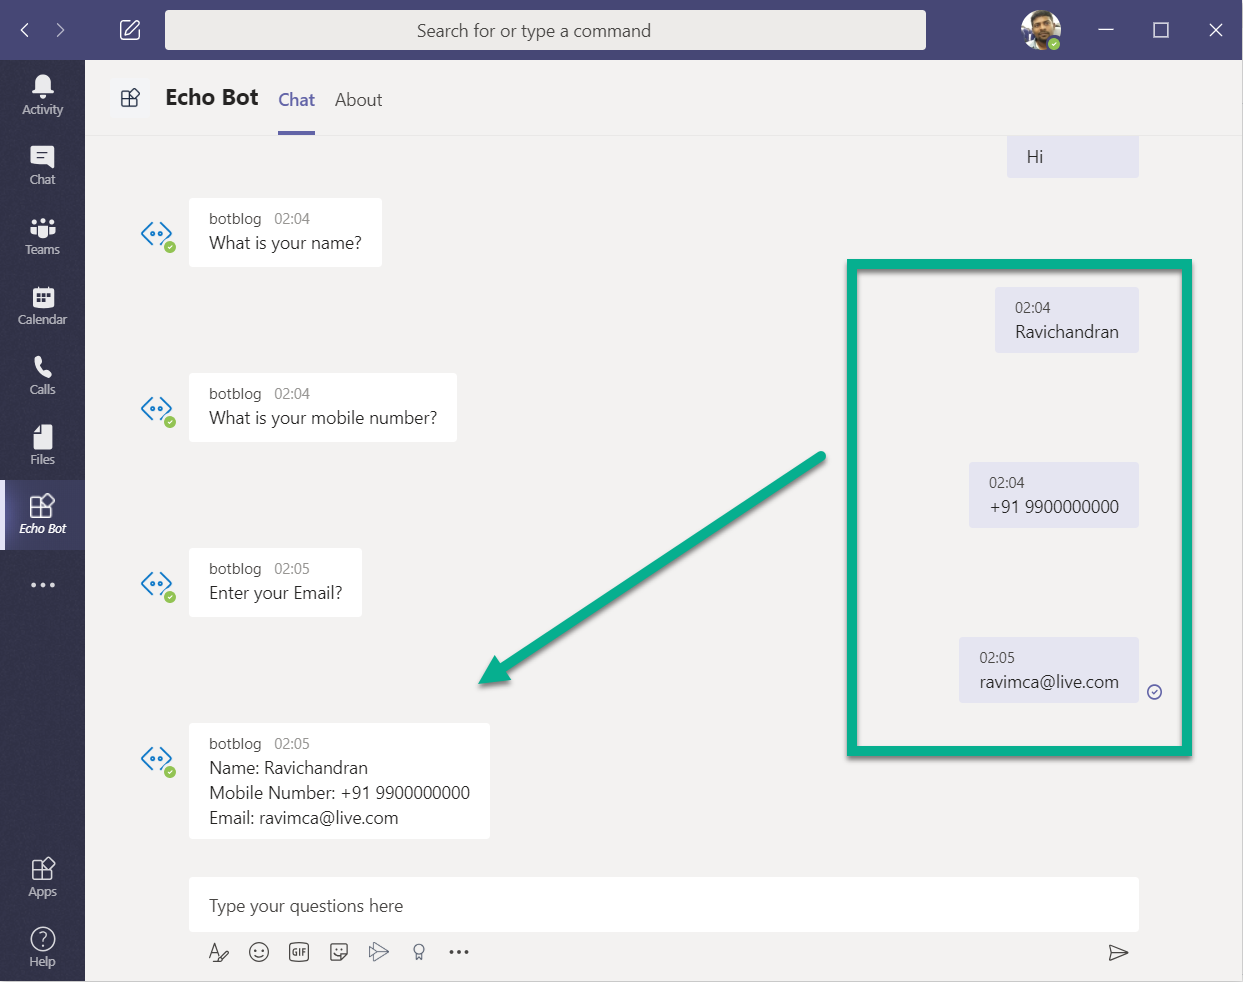Click the Apps store icon
Screen dimensions: 1243x982
point(42,877)
